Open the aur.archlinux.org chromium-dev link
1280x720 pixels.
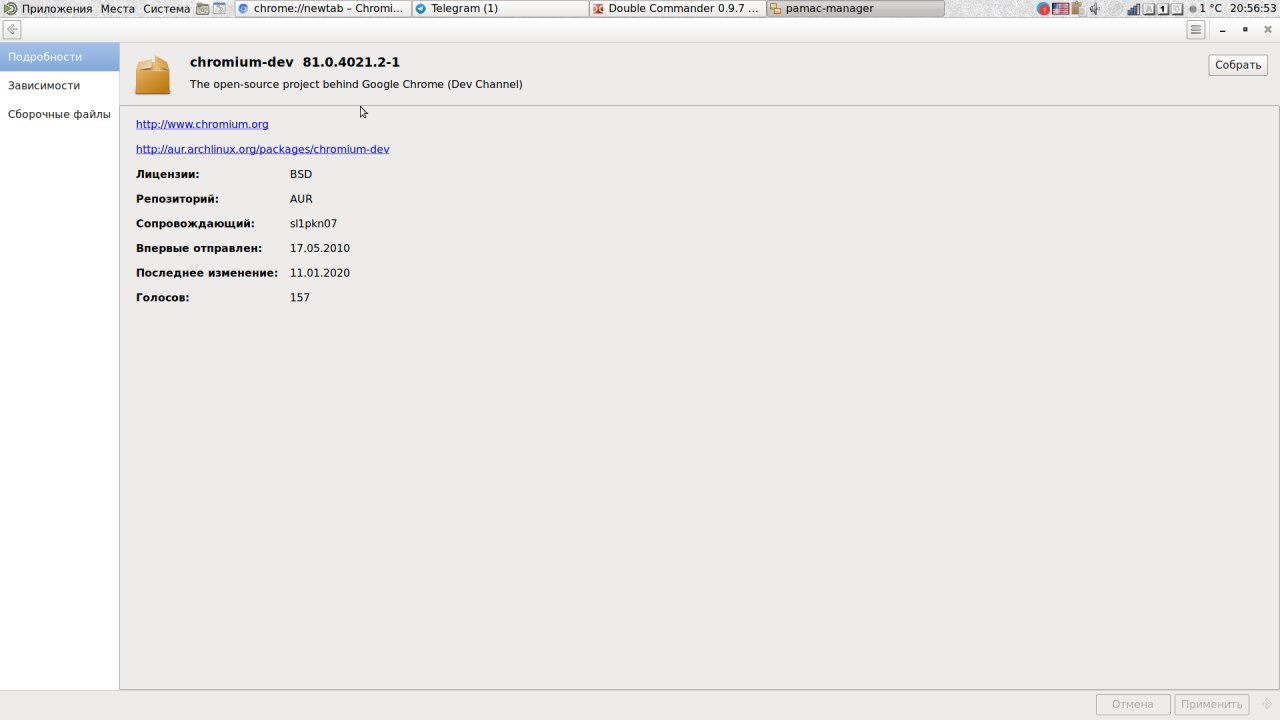(x=263, y=149)
